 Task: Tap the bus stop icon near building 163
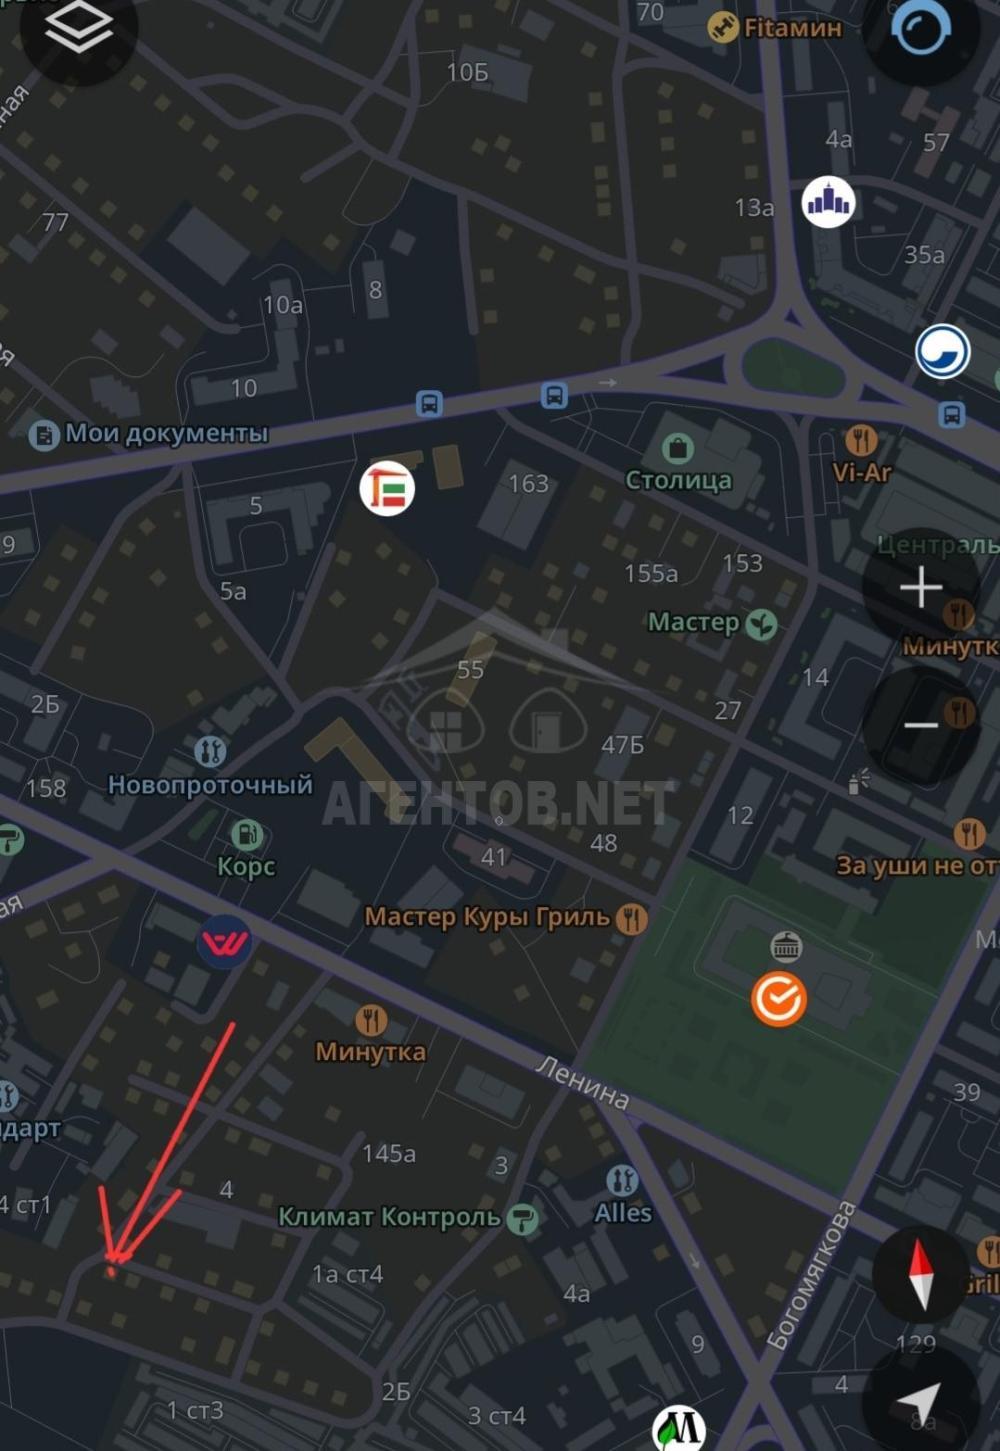[554, 395]
